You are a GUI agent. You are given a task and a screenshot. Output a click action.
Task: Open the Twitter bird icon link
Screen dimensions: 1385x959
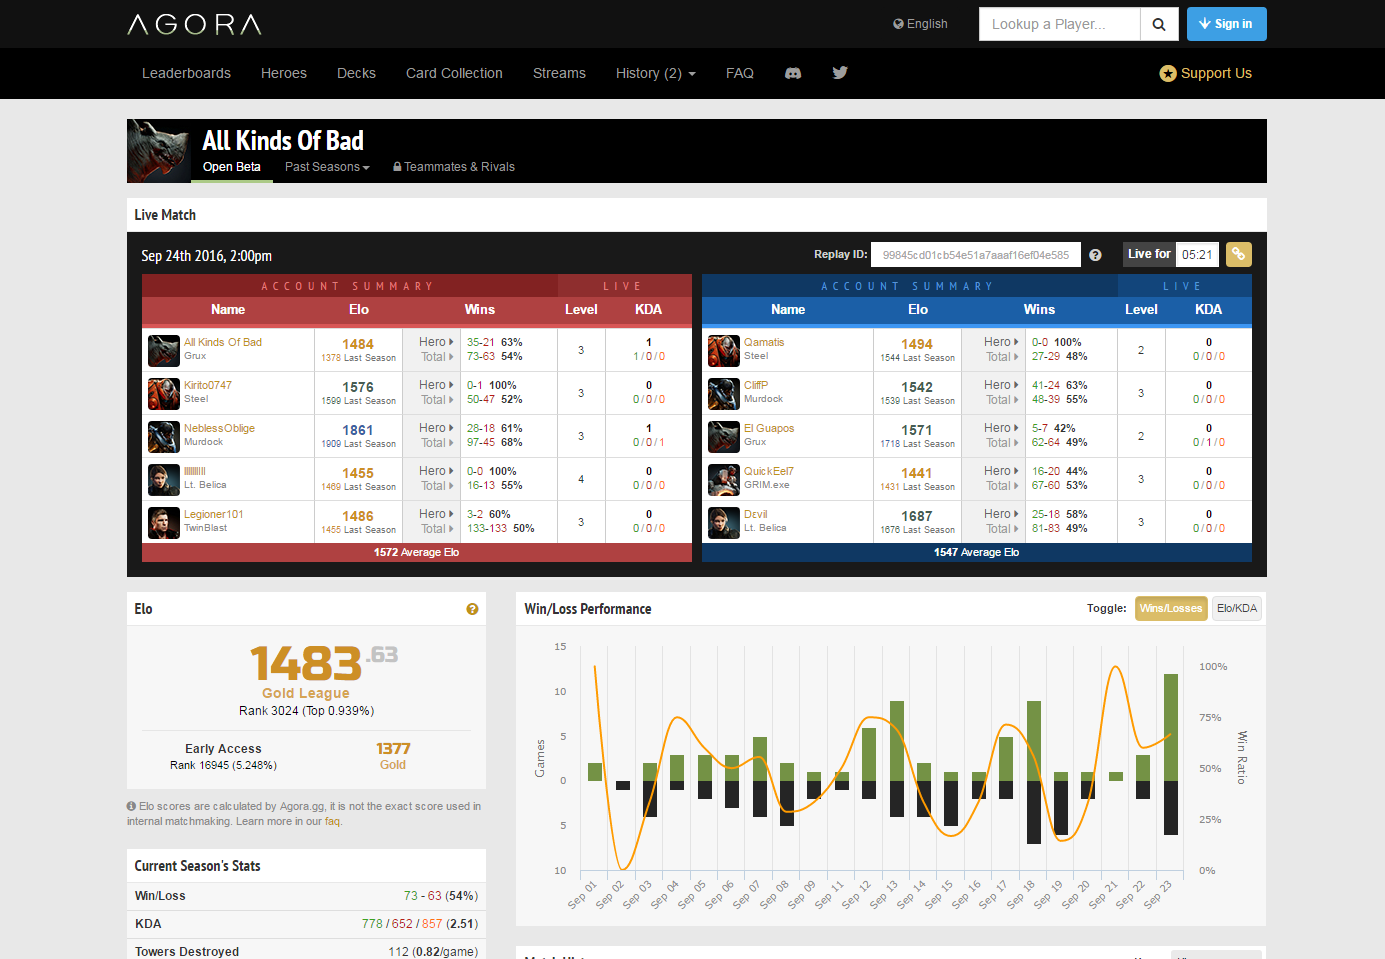(x=840, y=73)
